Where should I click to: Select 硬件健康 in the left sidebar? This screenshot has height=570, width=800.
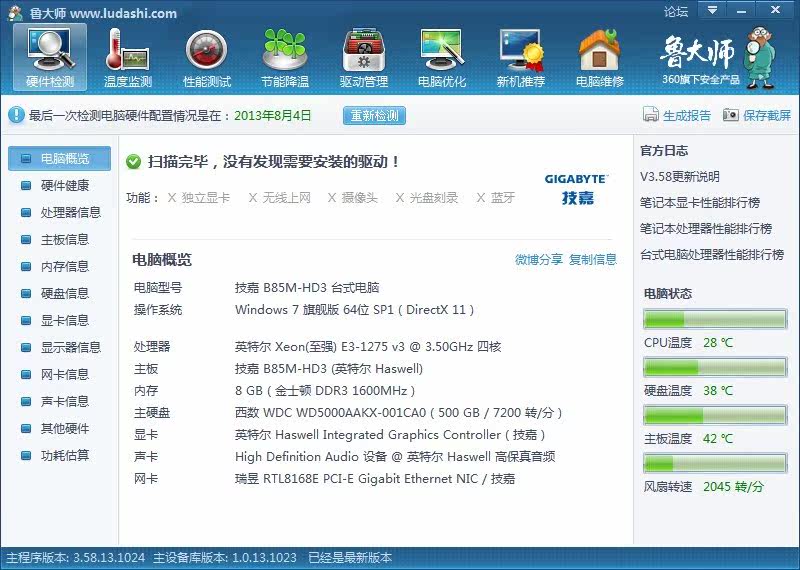(x=64, y=186)
